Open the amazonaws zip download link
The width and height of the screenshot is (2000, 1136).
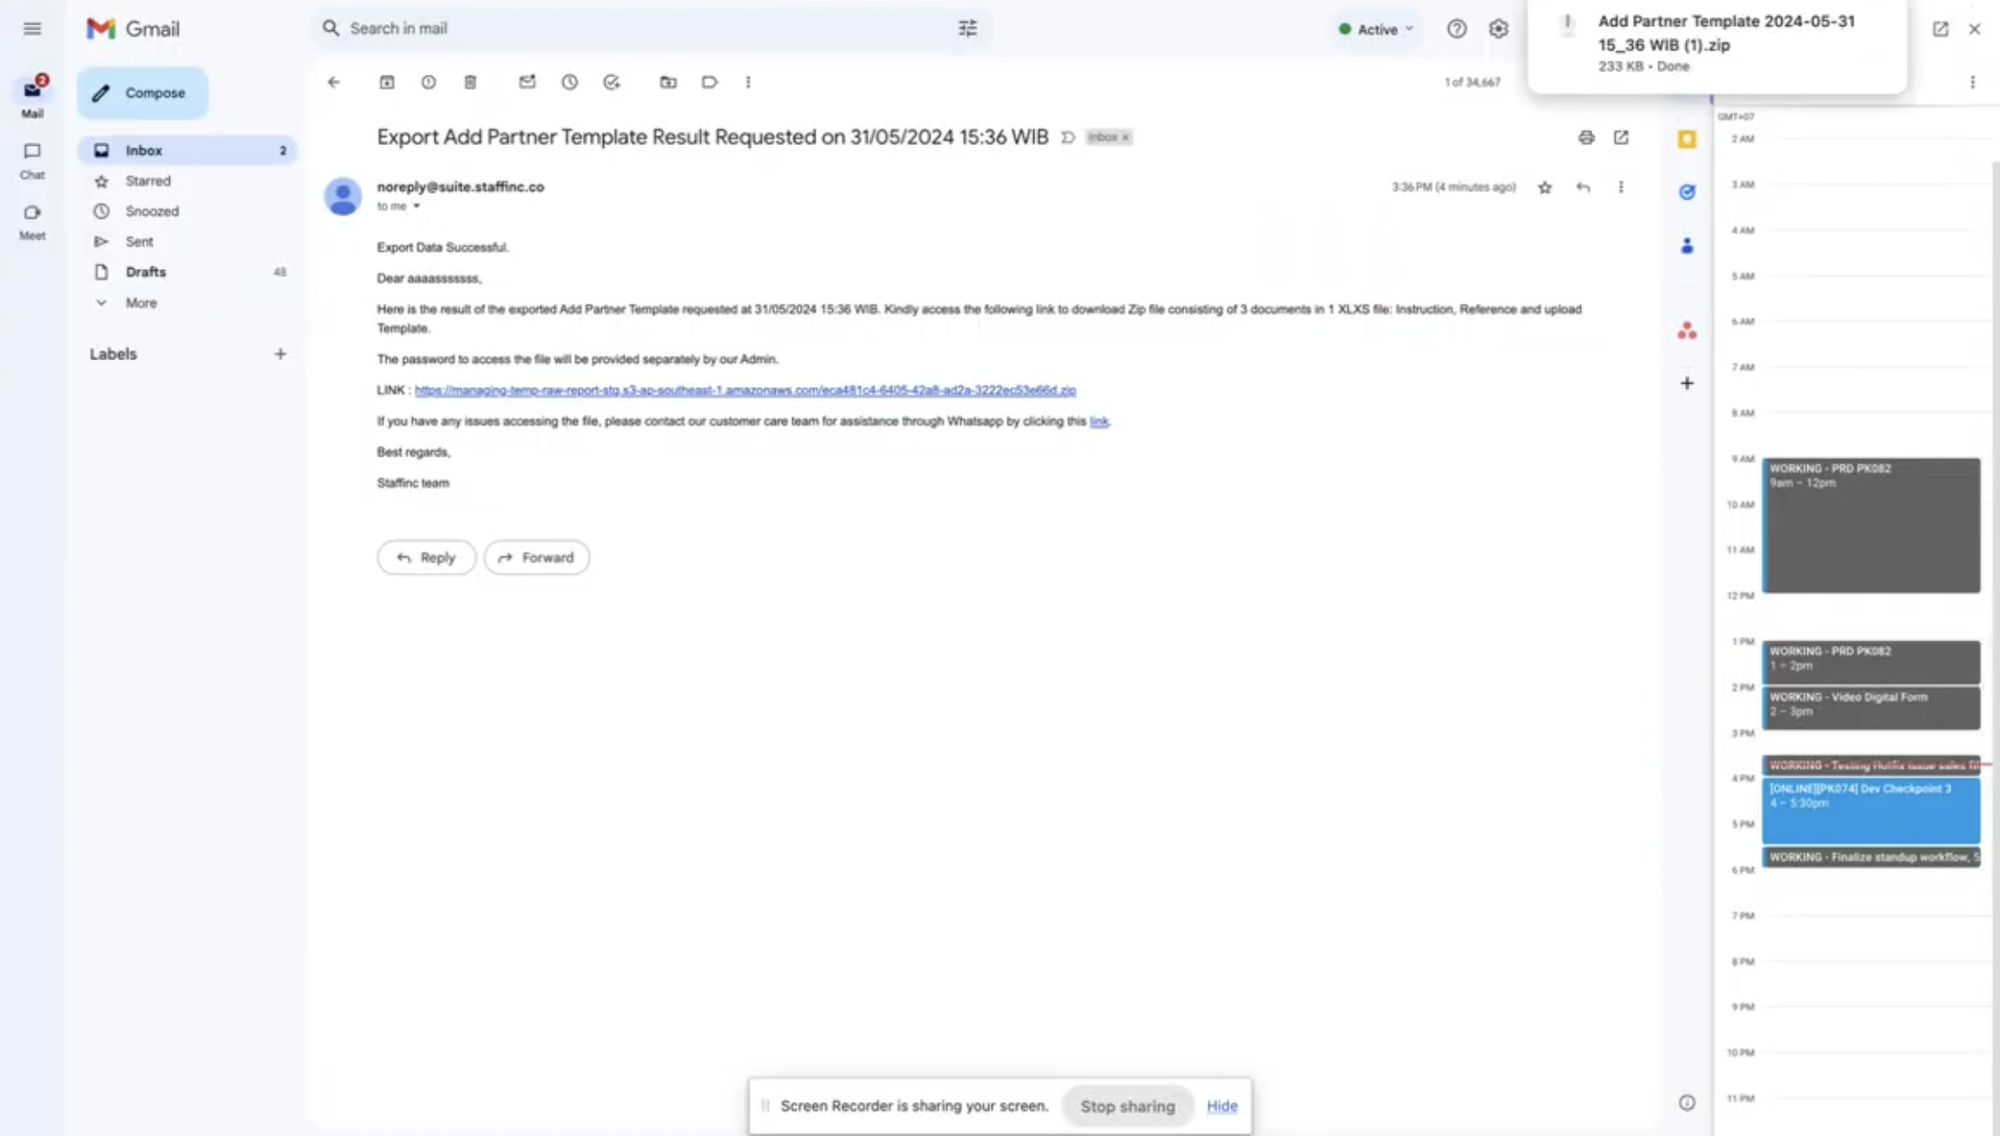(x=745, y=390)
